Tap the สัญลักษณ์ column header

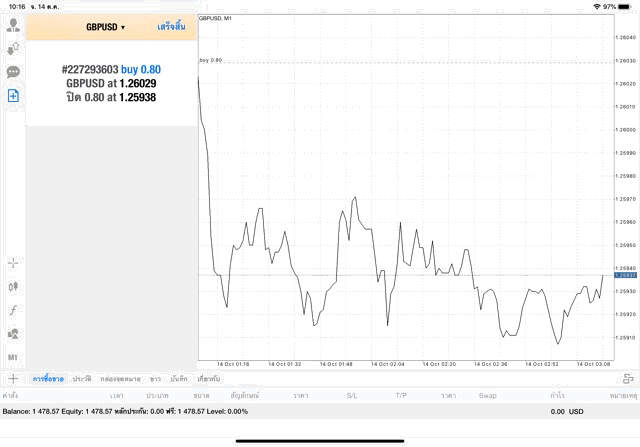click(244, 395)
